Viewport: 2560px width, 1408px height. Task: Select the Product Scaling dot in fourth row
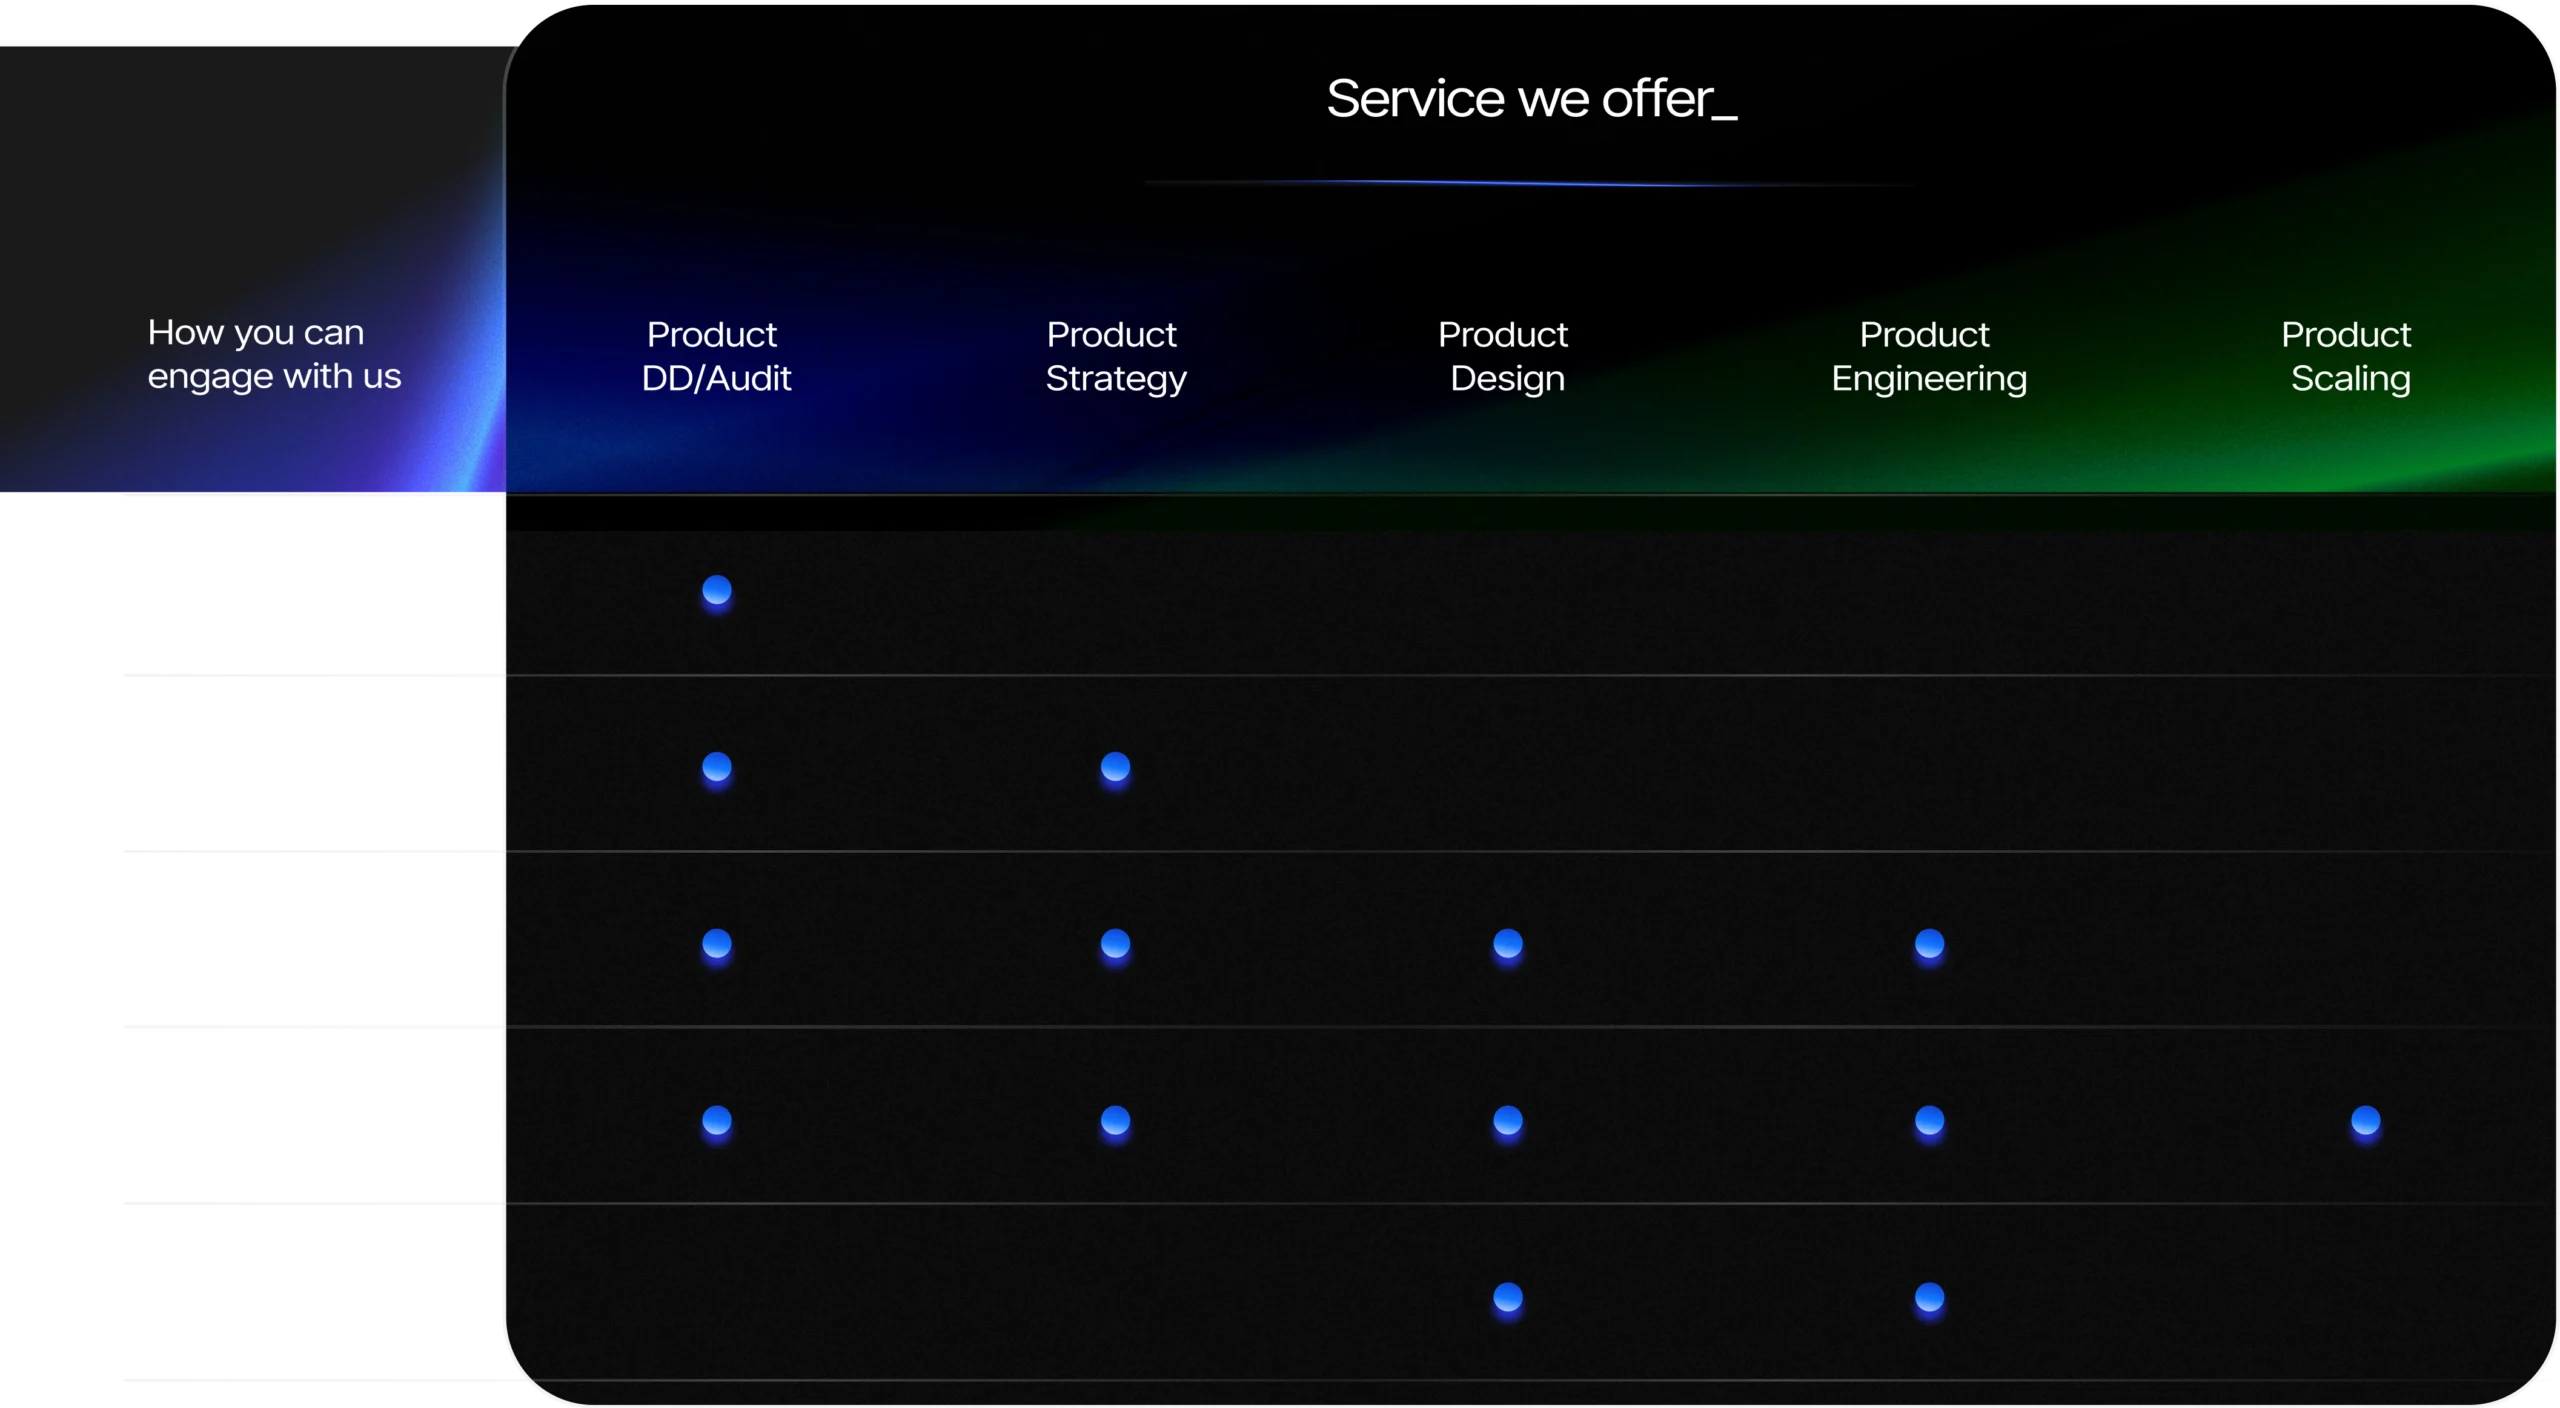[2365, 1120]
